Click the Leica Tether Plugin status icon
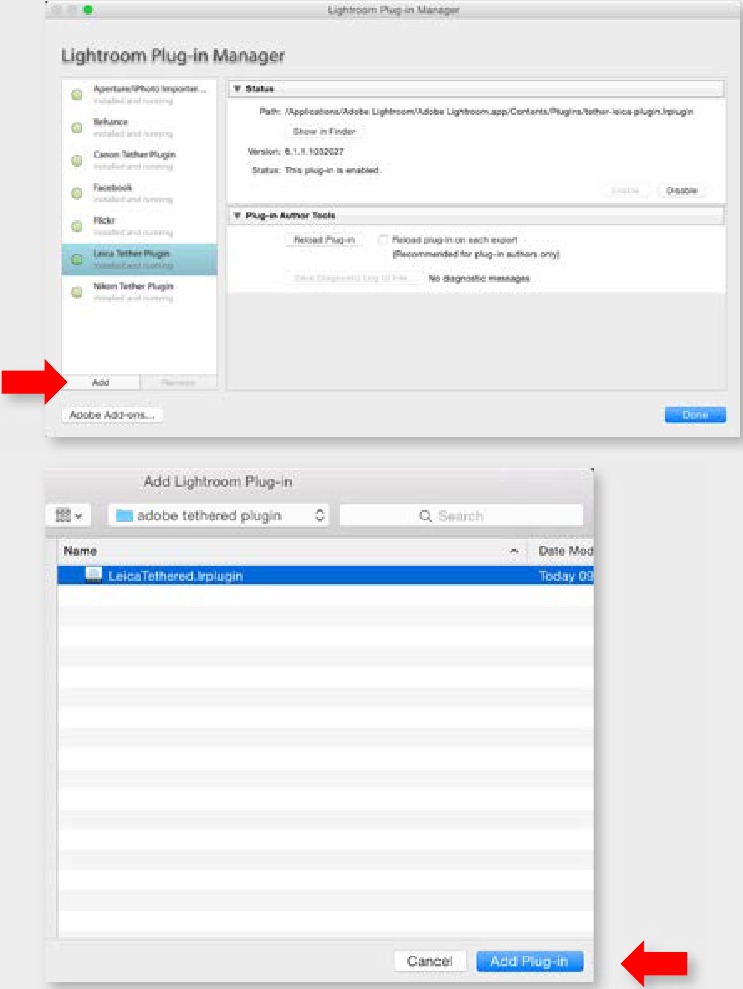 tap(76, 259)
